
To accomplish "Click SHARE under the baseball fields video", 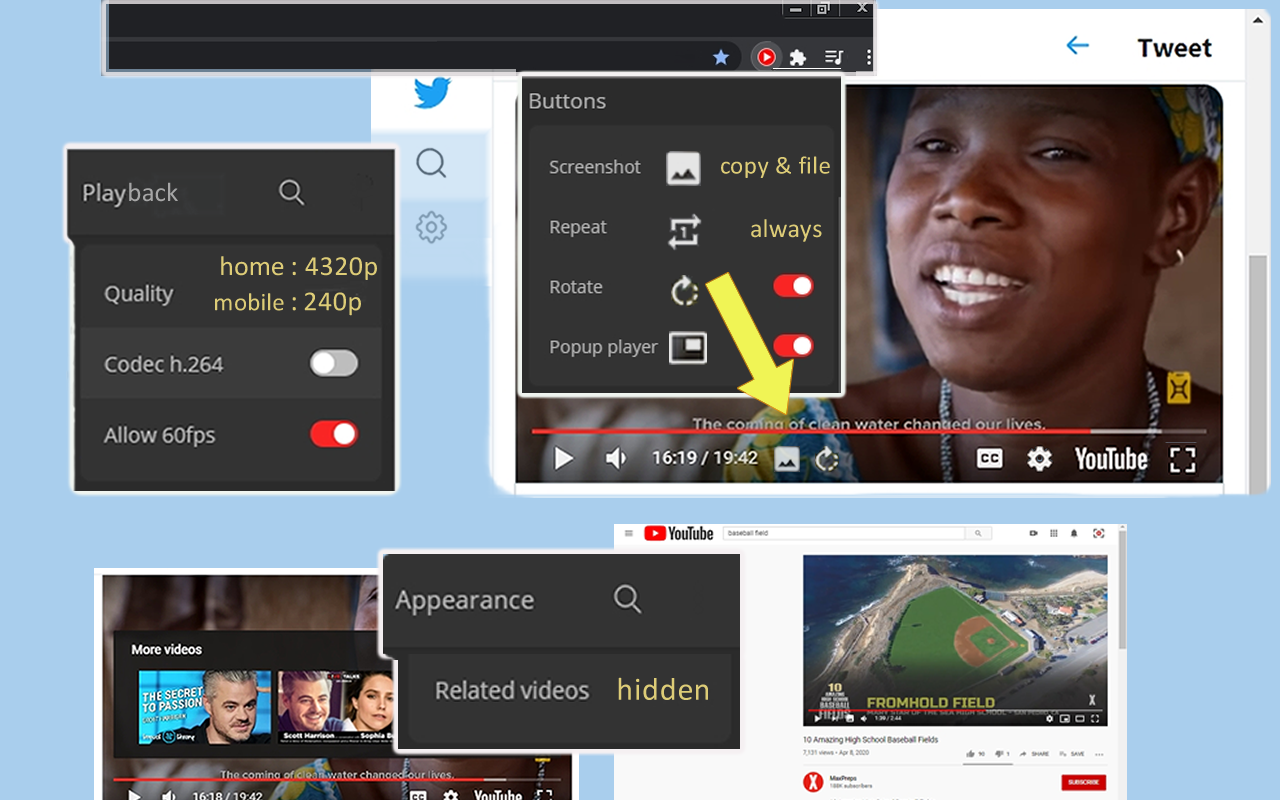I will click(1036, 751).
